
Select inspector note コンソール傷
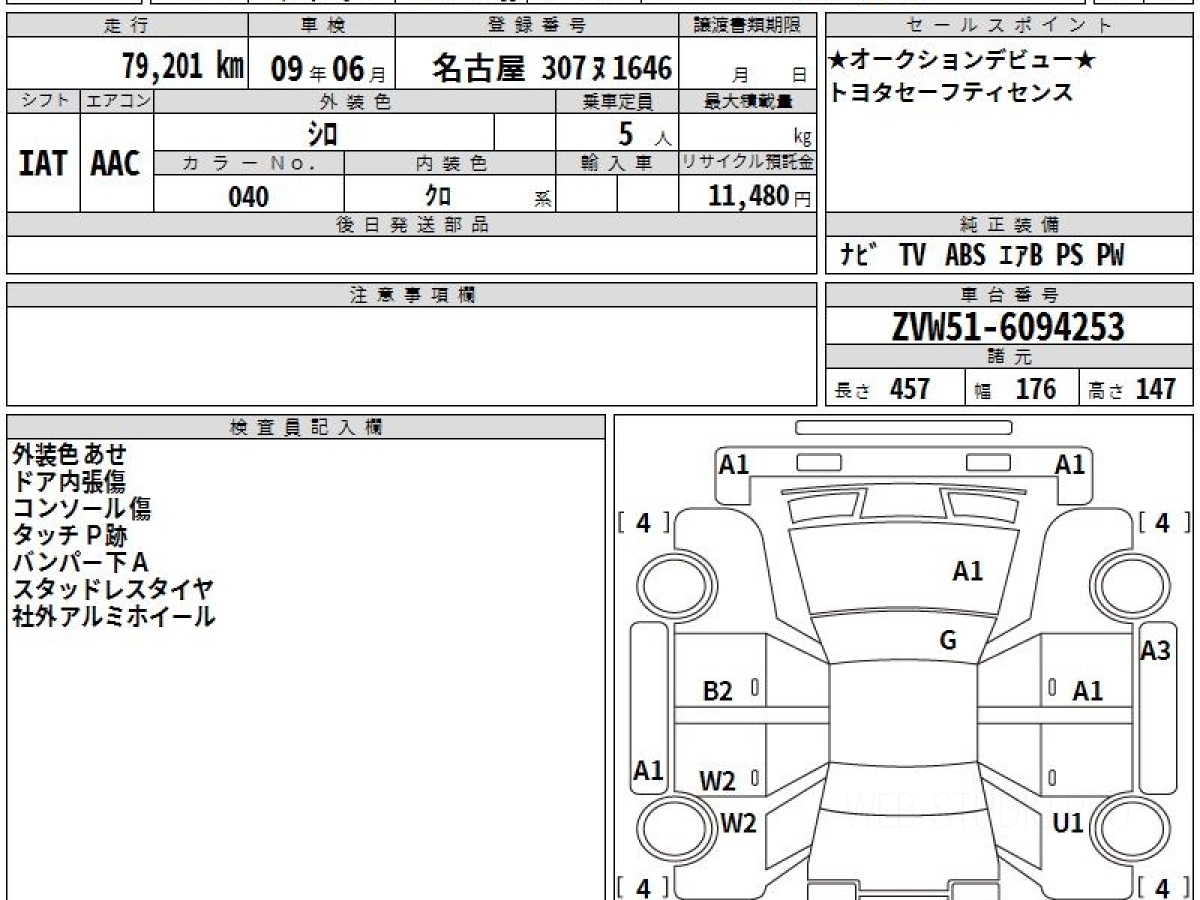[x=82, y=509]
